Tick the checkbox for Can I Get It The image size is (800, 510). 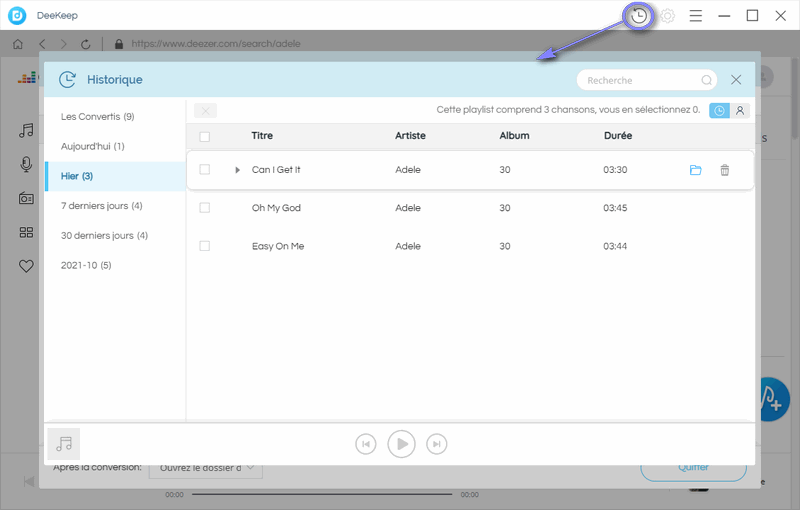pyautogui.click(x=205, y=169)
